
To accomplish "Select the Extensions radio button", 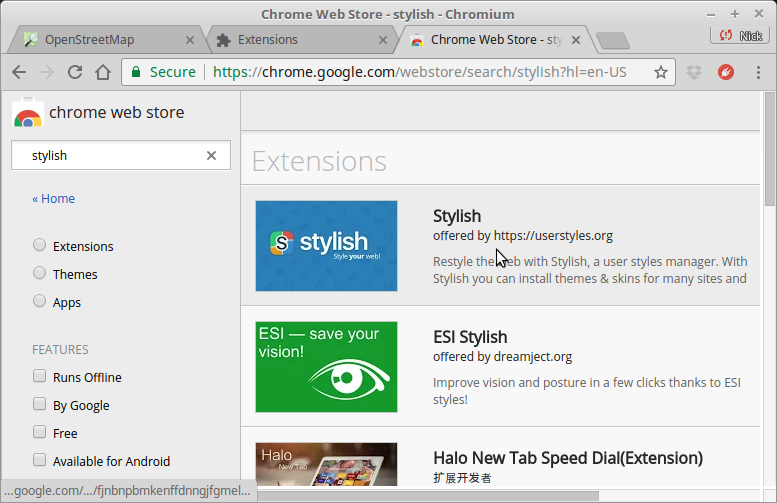I will pos(39,245).
